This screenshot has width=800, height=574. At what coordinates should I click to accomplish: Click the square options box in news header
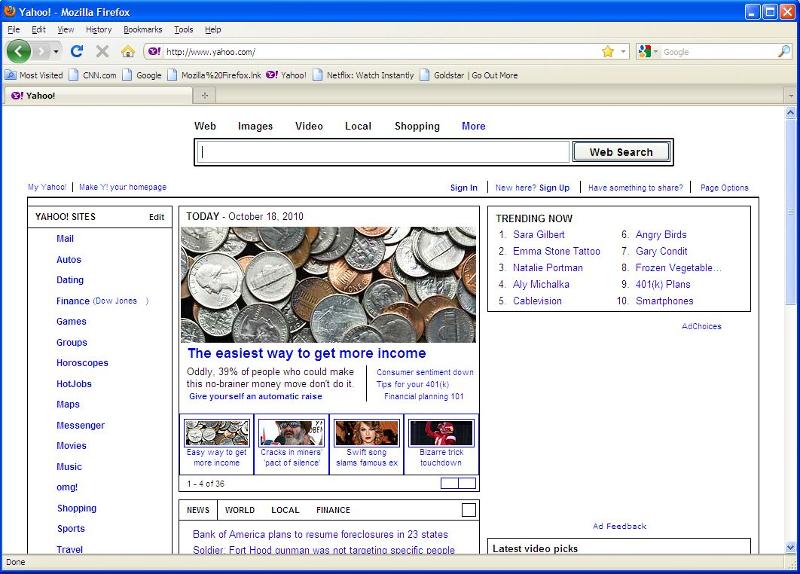coord(468,510)
